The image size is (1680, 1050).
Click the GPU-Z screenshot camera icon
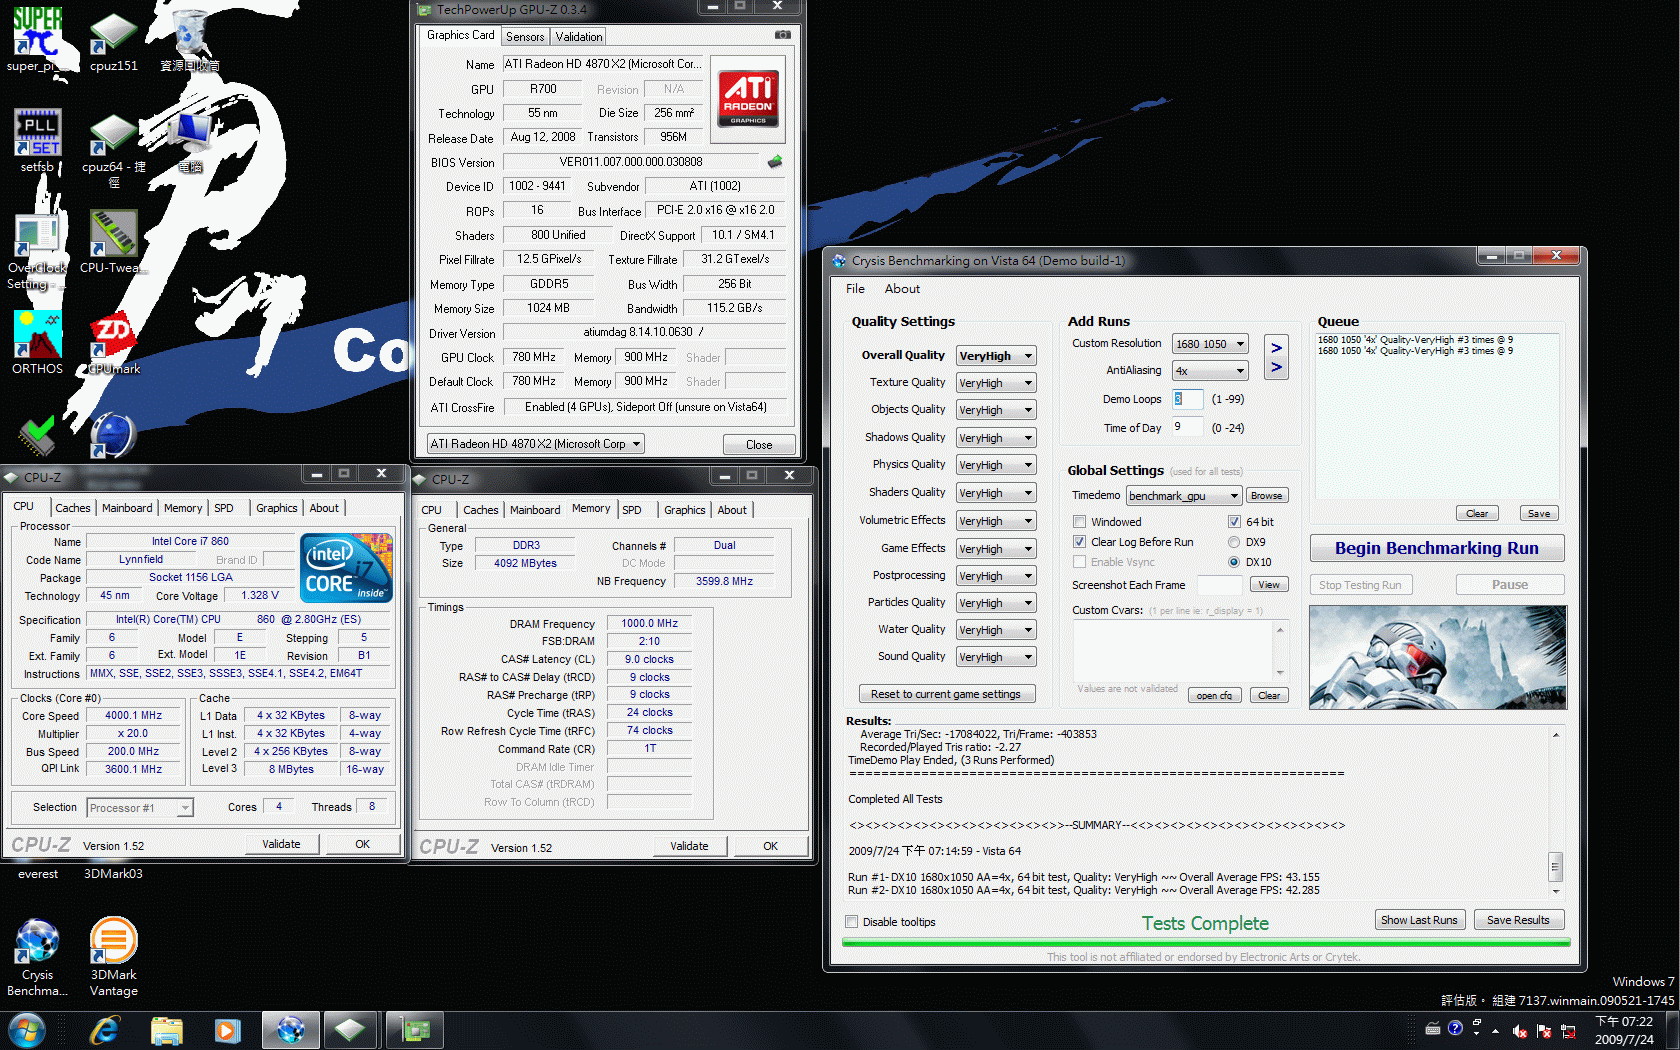tap(783, 33)
